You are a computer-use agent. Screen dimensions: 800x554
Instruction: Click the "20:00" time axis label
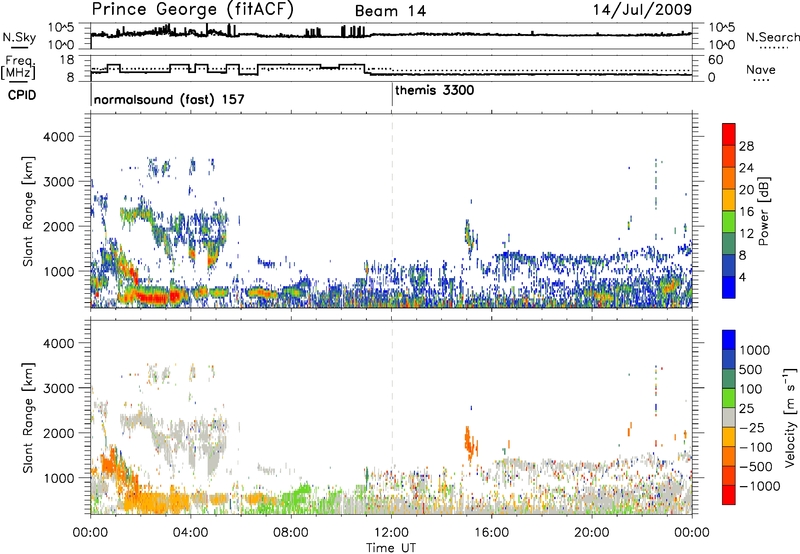click(x=592, y=533)
